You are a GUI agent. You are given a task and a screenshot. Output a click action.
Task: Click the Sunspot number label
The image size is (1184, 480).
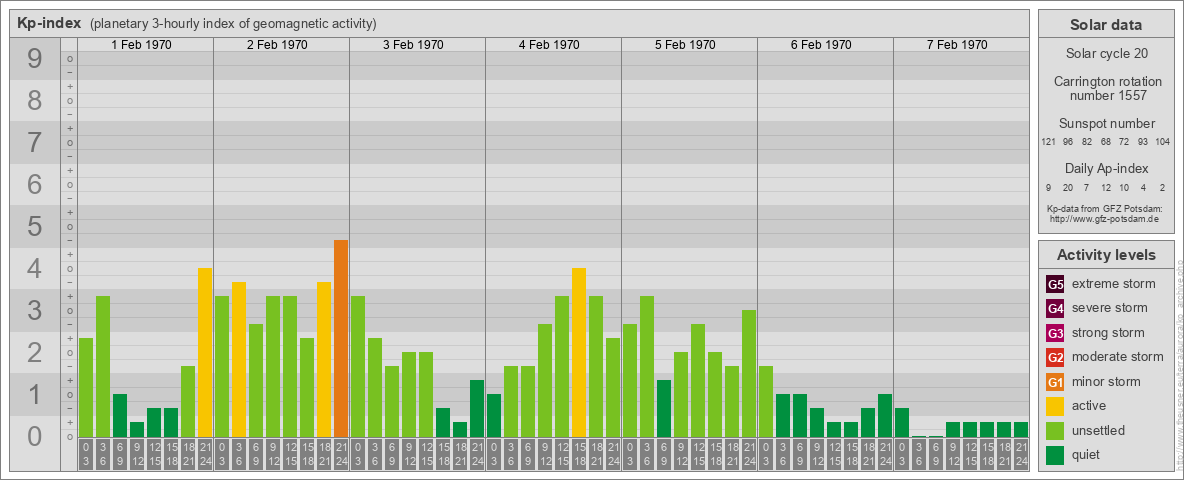(1107, 123)
